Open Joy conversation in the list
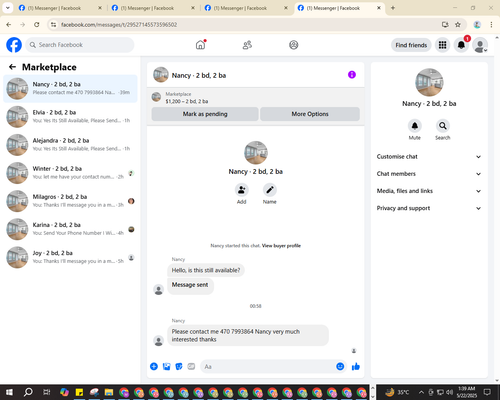Image resolution: width=500 pixels, height=400 pixels. click(70, 257)
